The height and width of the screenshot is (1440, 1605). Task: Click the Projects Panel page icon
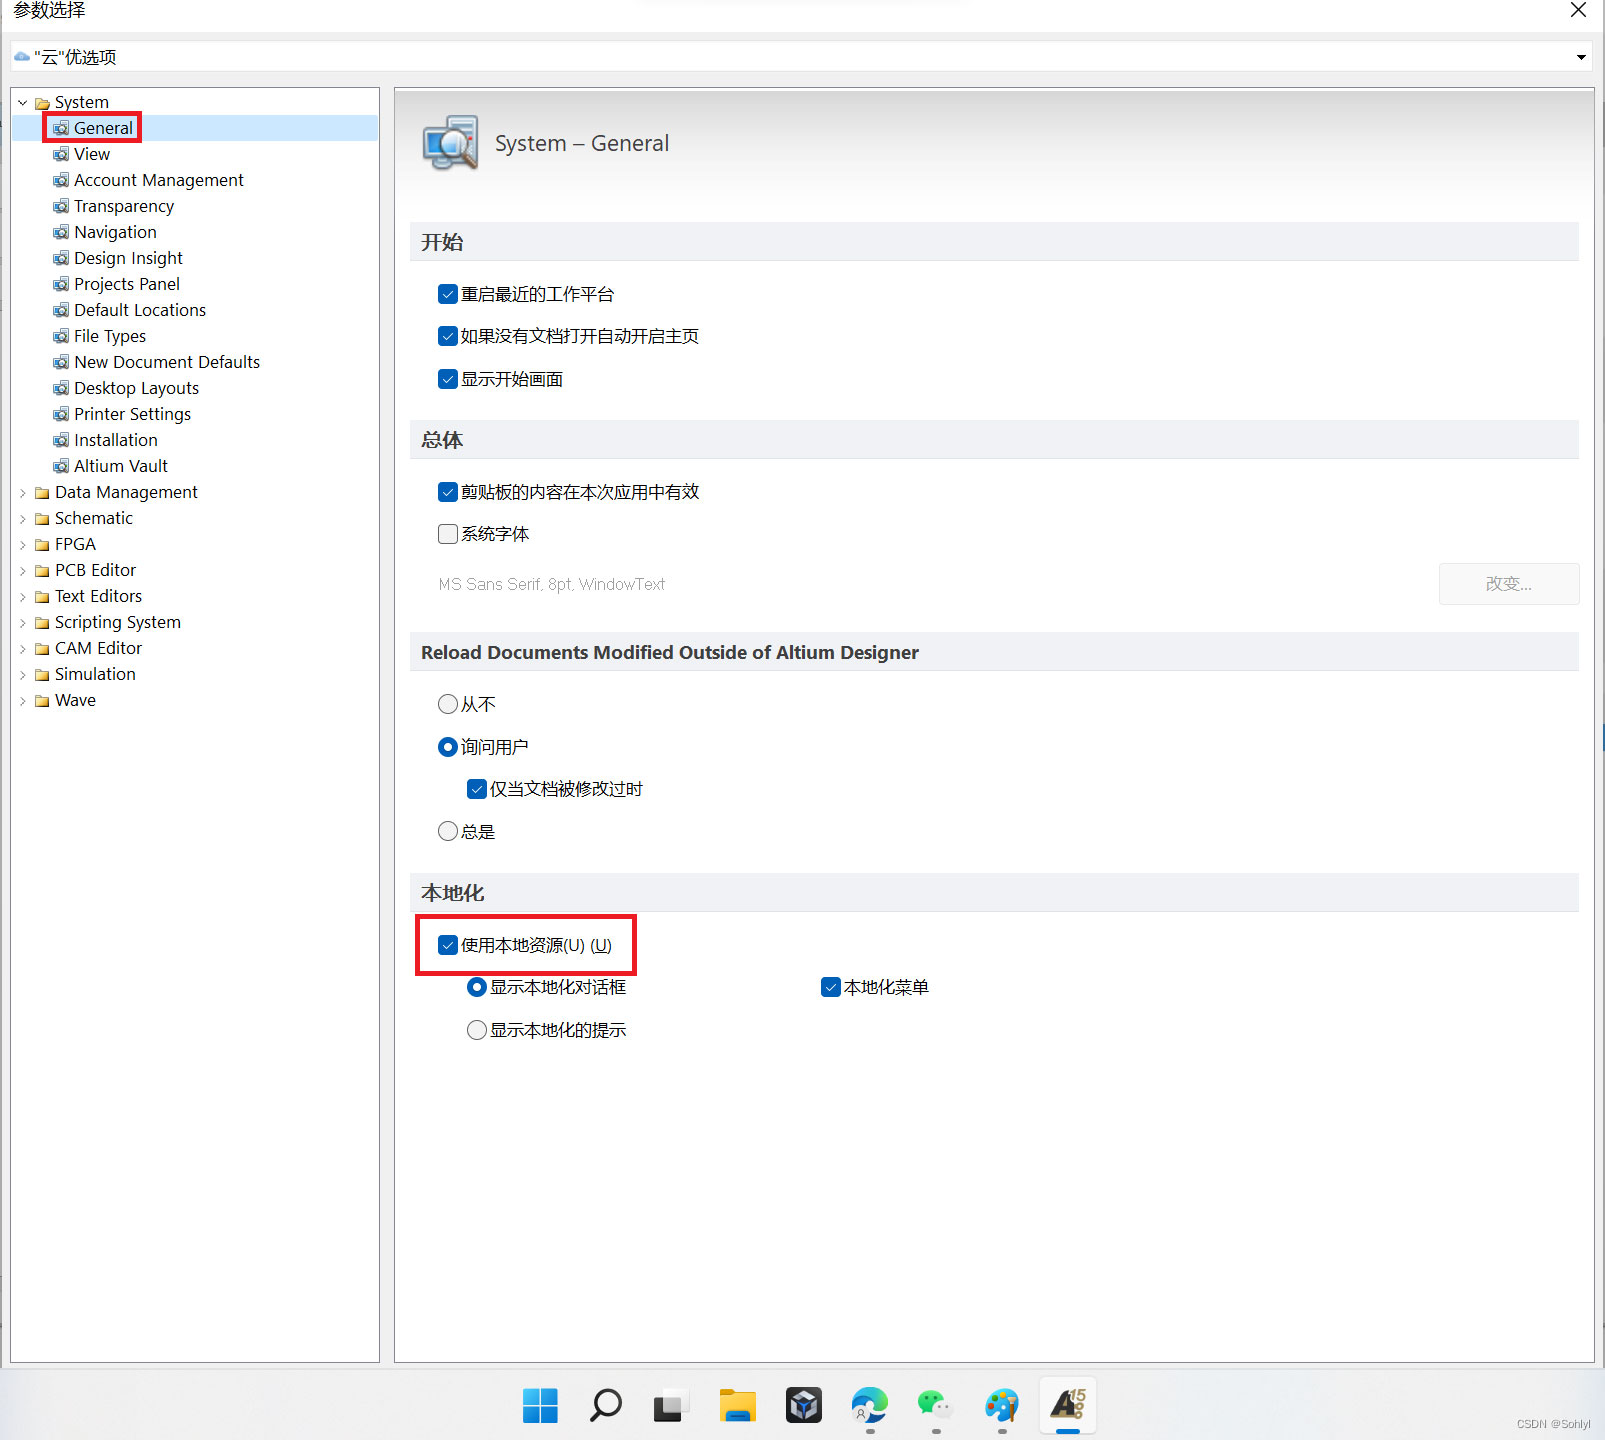click(x=61, y=284)
